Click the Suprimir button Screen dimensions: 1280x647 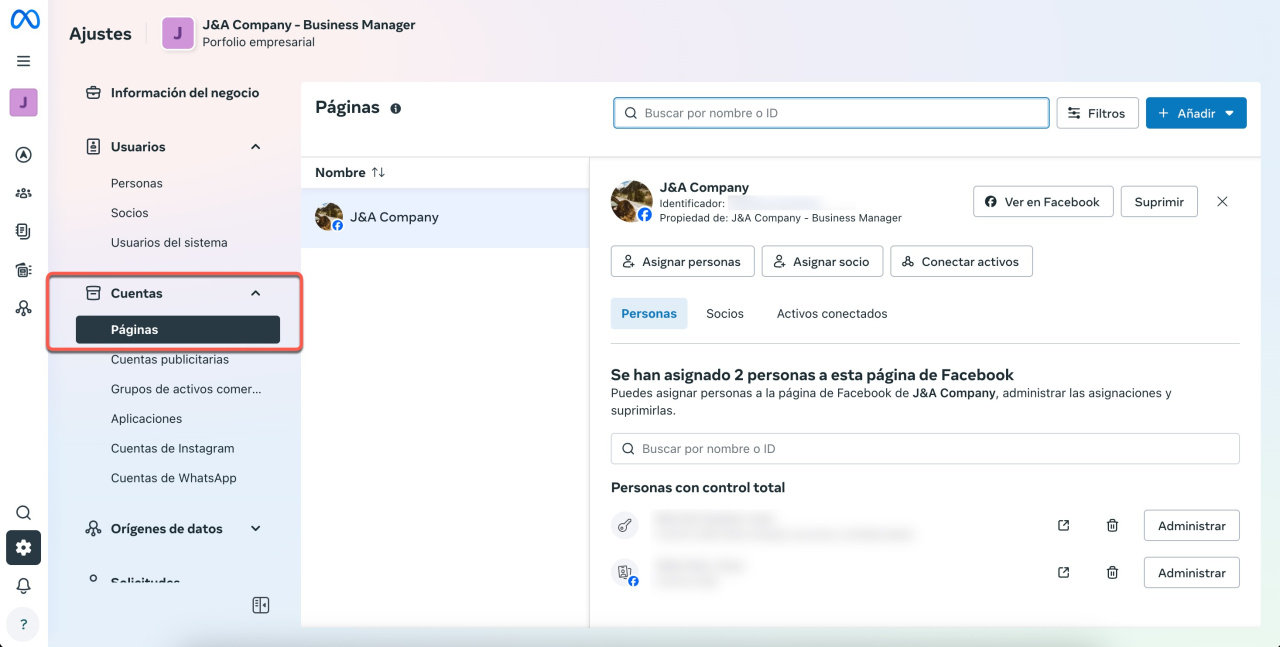(x=1159, y=201)
